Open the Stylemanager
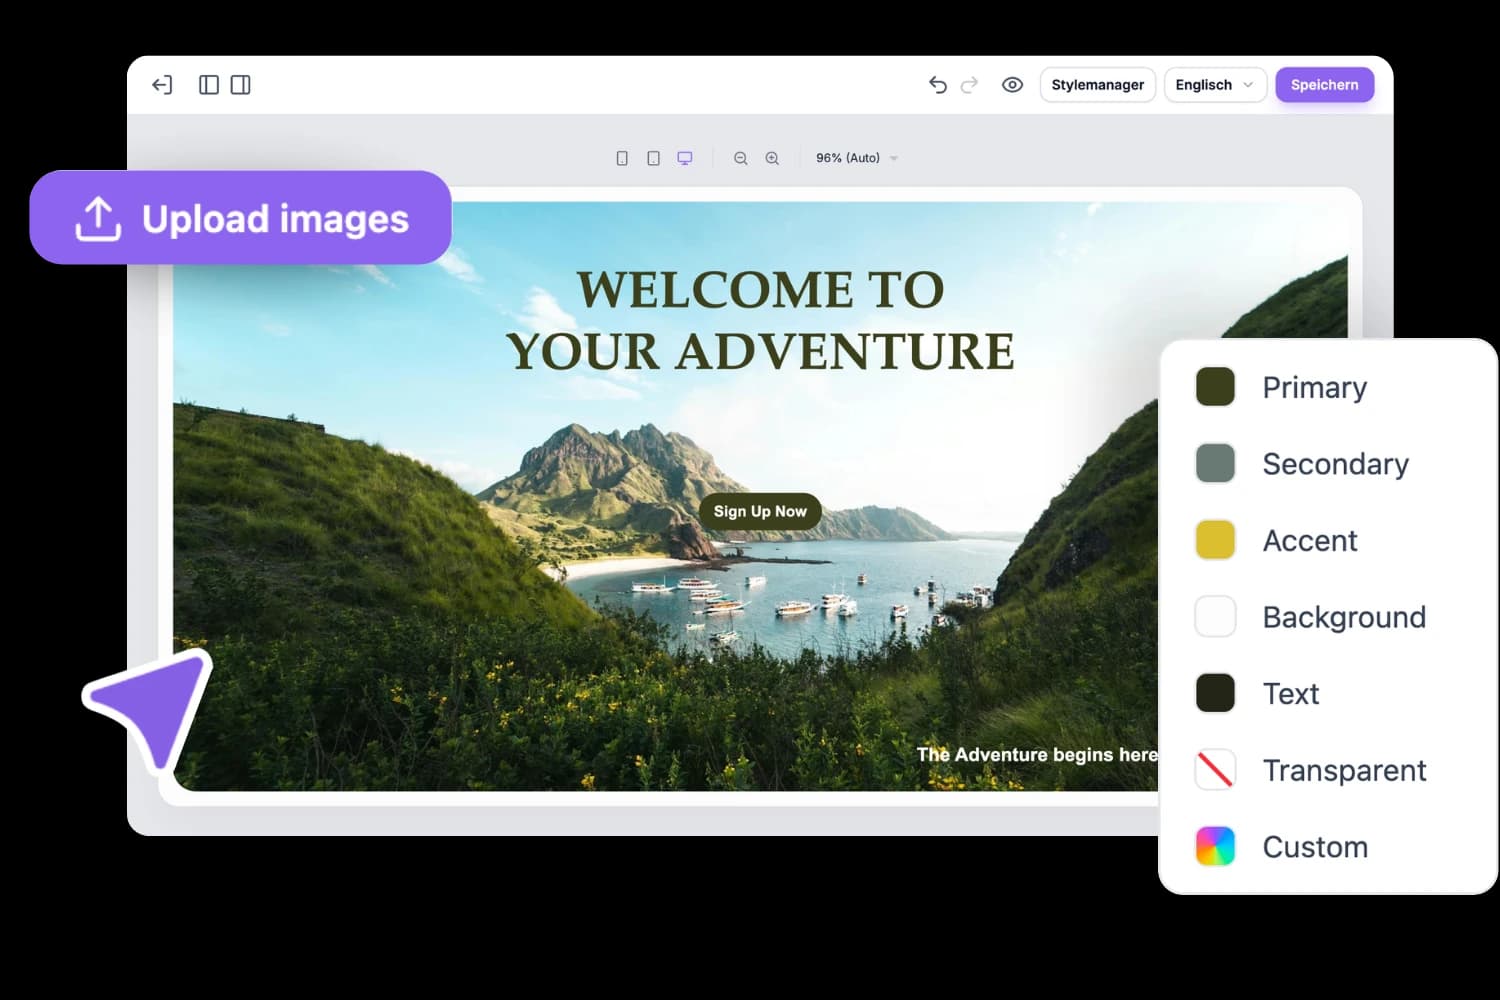1500x1000 pixels. [1097, 85]
